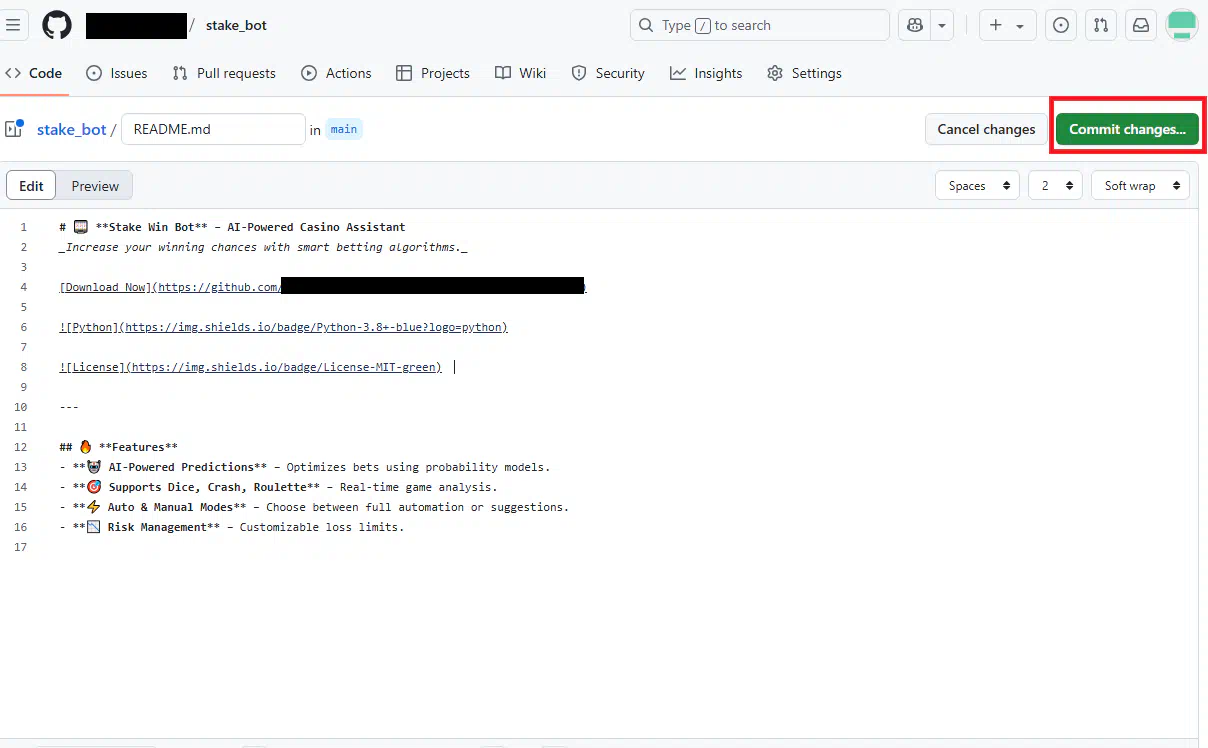
Task: Open Projects tab
Action: click(x=433, y=73)
